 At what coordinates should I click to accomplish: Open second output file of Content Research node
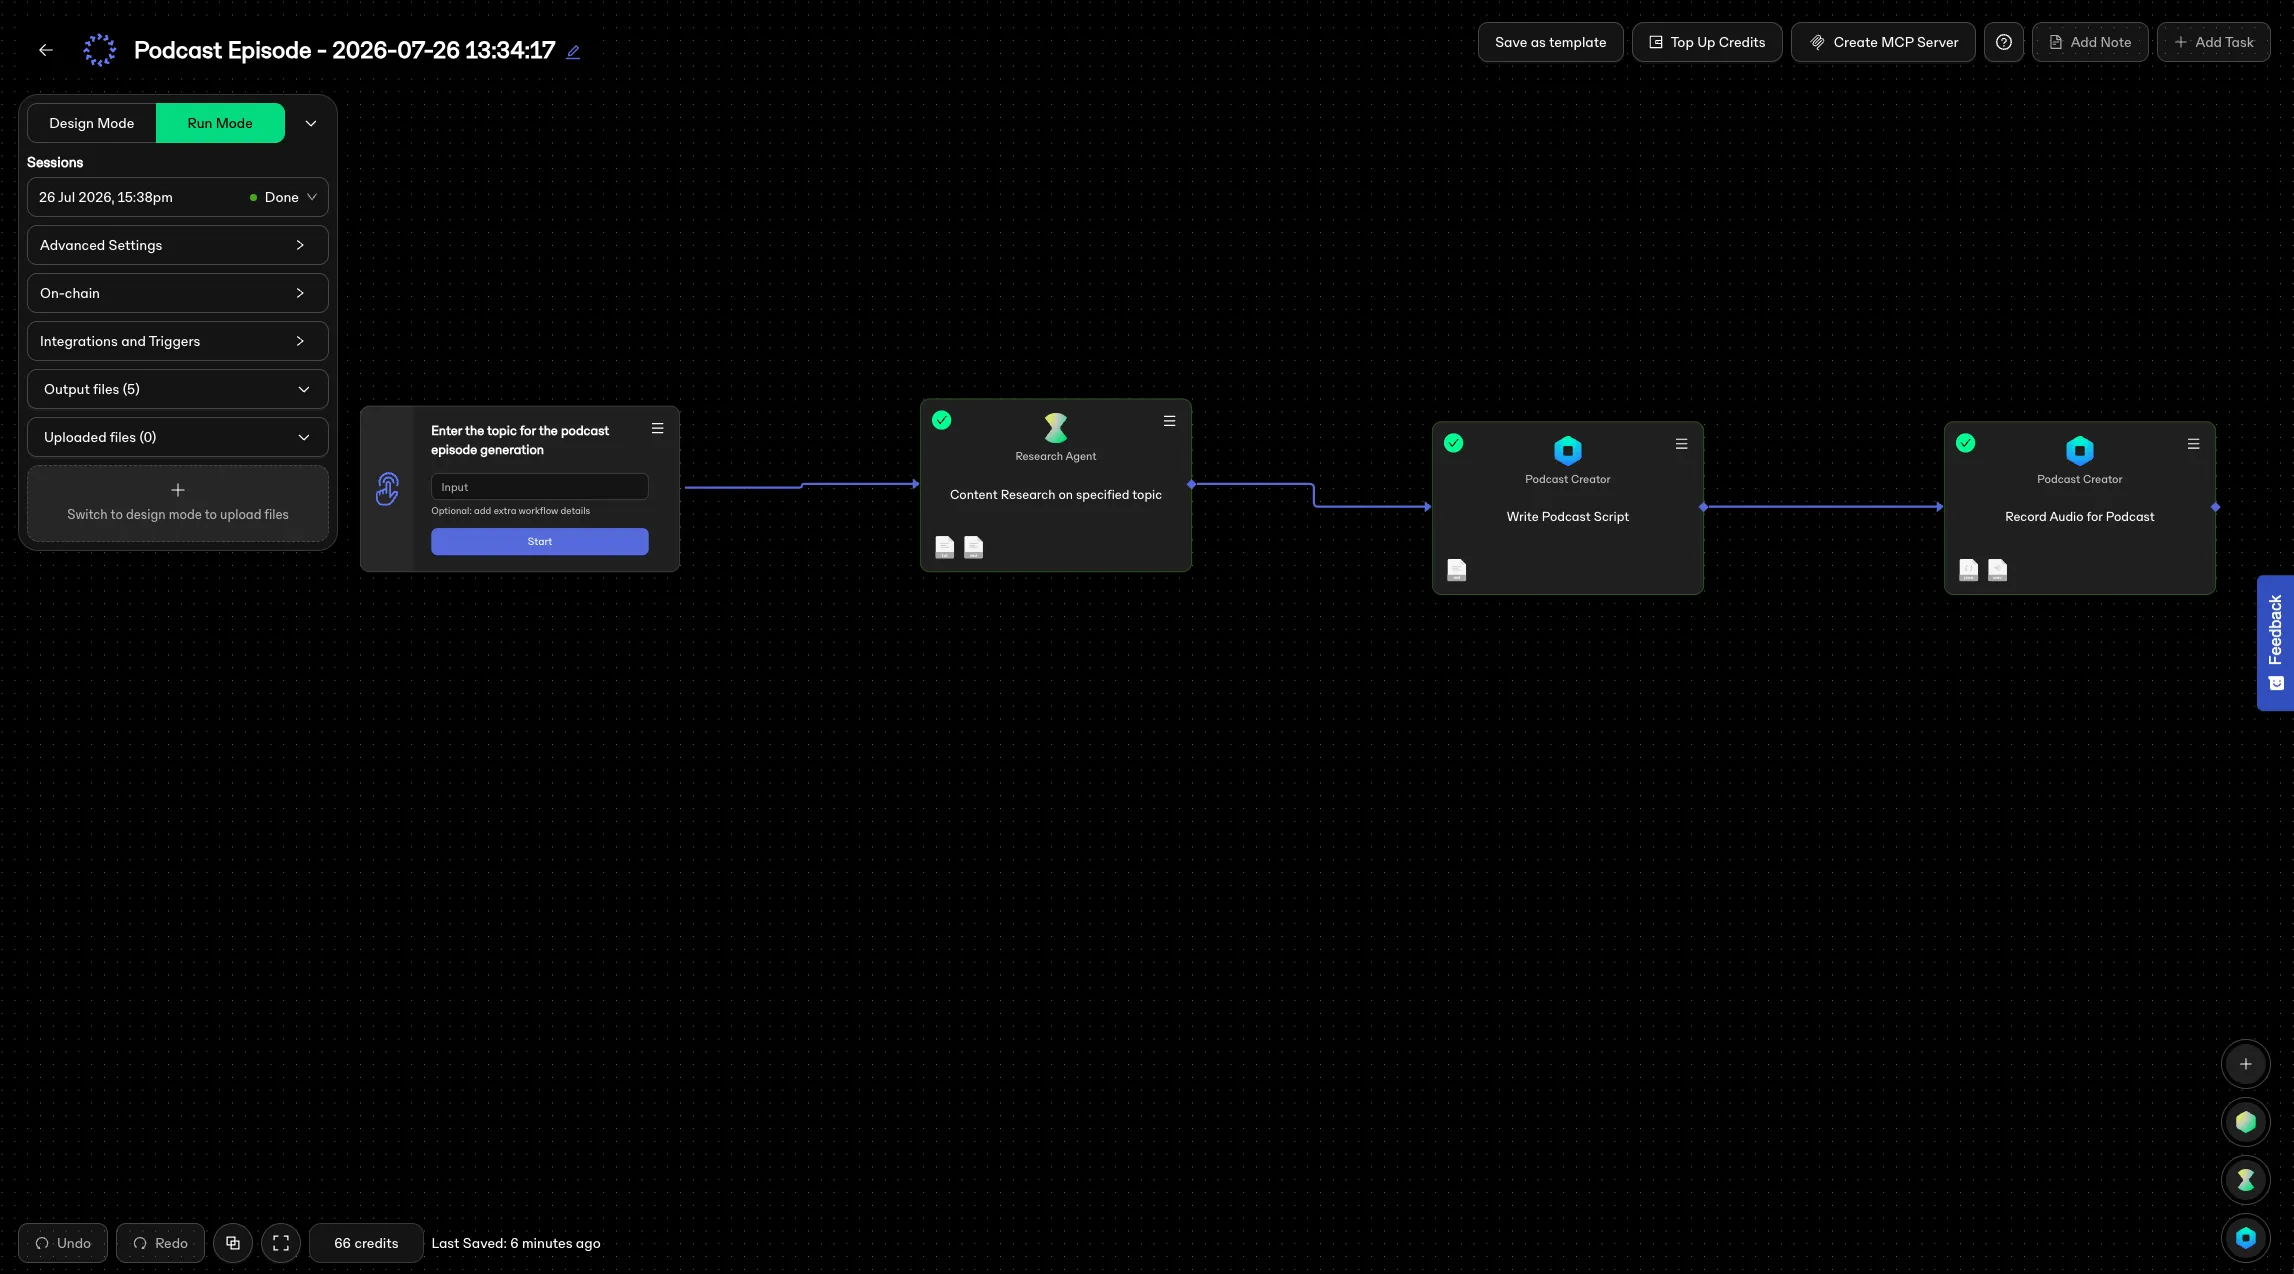pos(974,547)
